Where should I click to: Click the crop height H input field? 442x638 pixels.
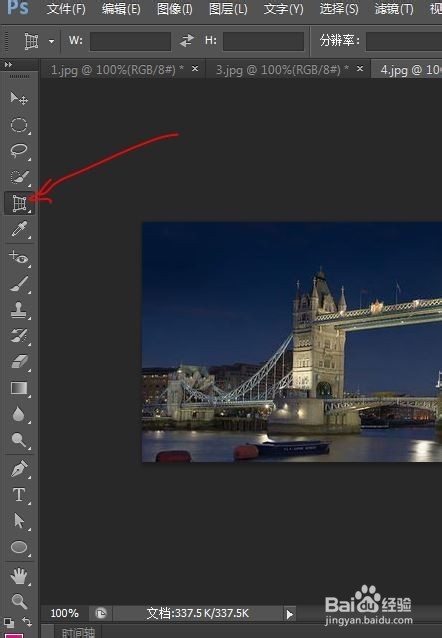pyautogui.click(x=263, y=41)
